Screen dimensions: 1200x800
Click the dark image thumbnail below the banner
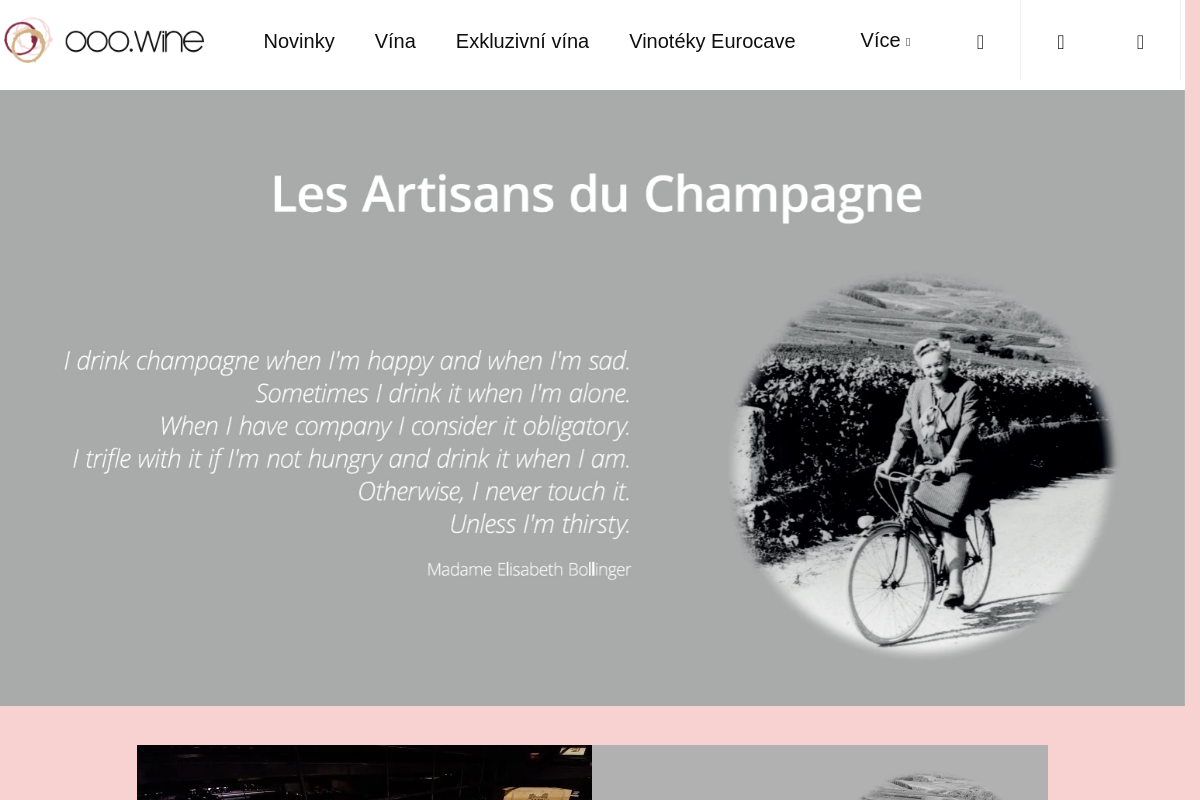[x=364, y=772]
